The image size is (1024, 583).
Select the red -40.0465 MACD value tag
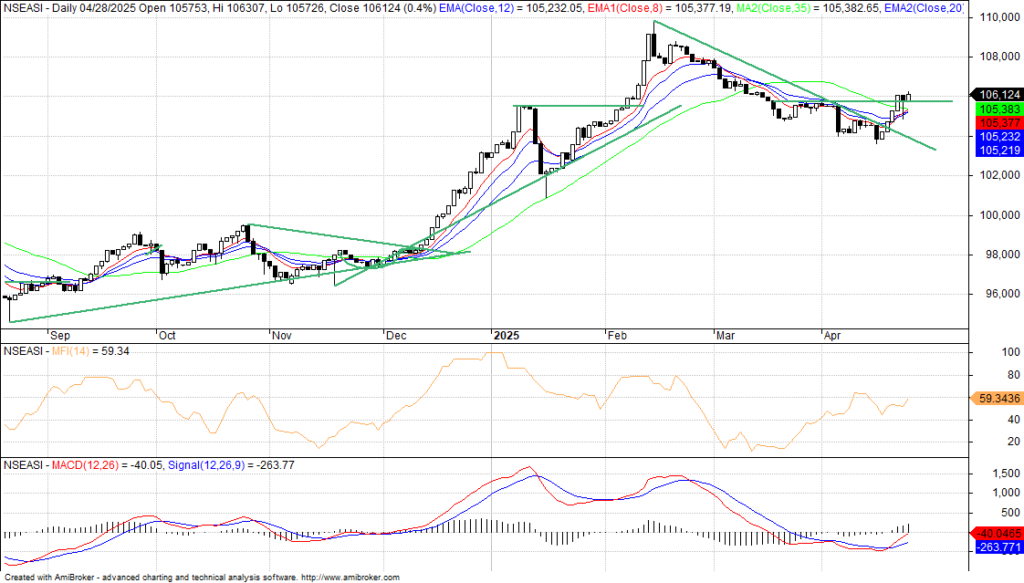996,534
